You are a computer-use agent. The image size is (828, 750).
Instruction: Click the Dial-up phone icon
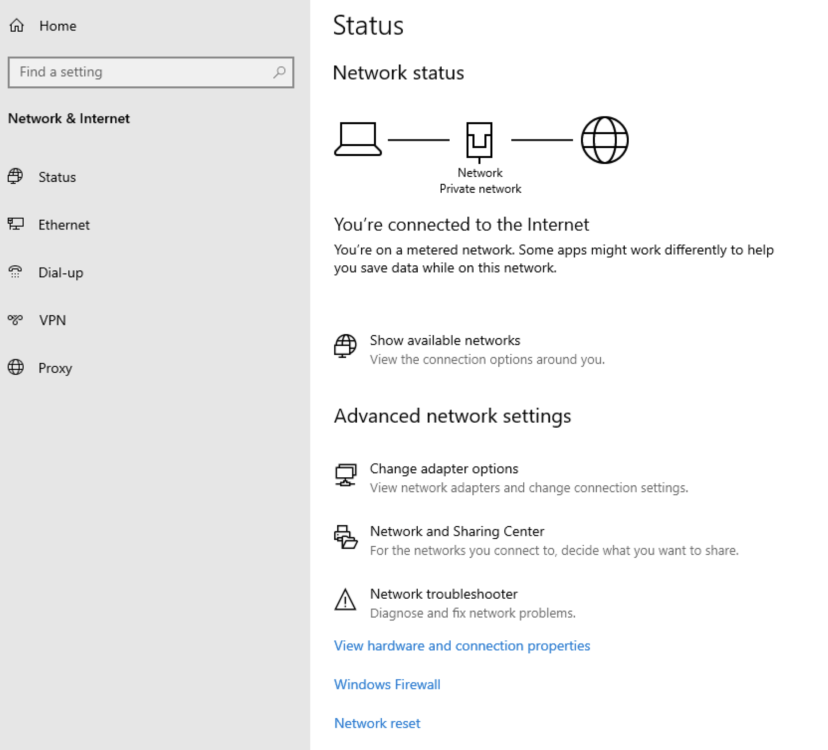15,272
